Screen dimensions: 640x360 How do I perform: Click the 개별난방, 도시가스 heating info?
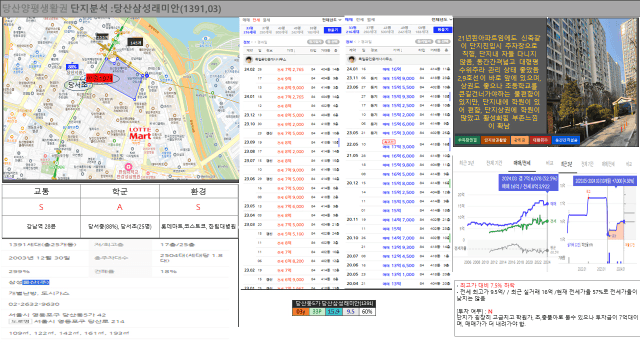(x=39, y=293)
